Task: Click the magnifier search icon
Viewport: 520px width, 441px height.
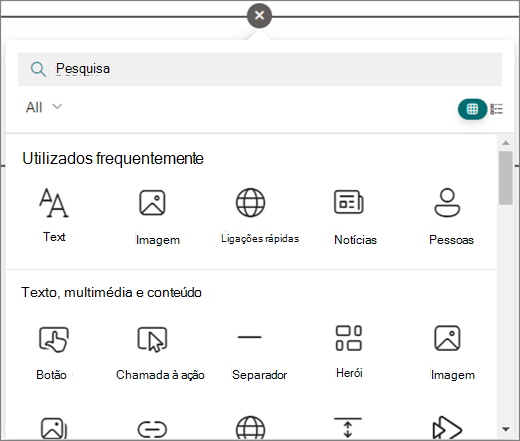Action: pyautogui.click(x=38, y=69)
